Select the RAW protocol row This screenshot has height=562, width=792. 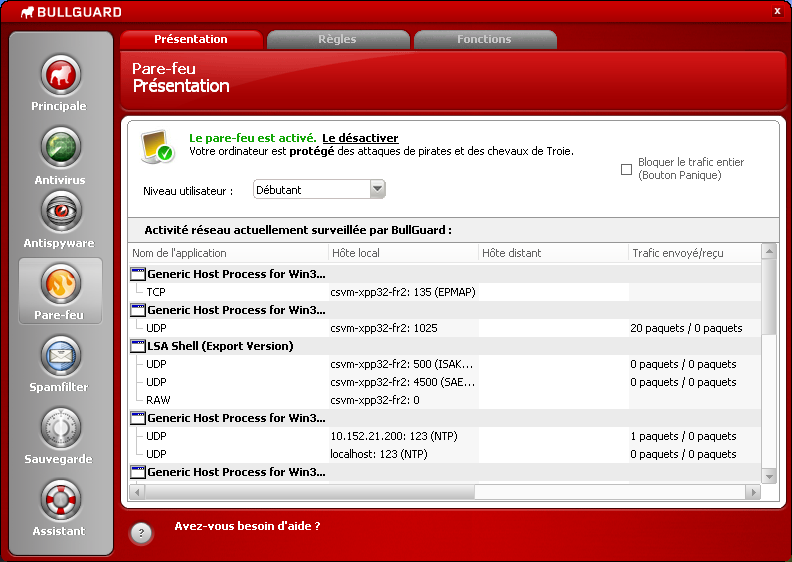[444, 400]
